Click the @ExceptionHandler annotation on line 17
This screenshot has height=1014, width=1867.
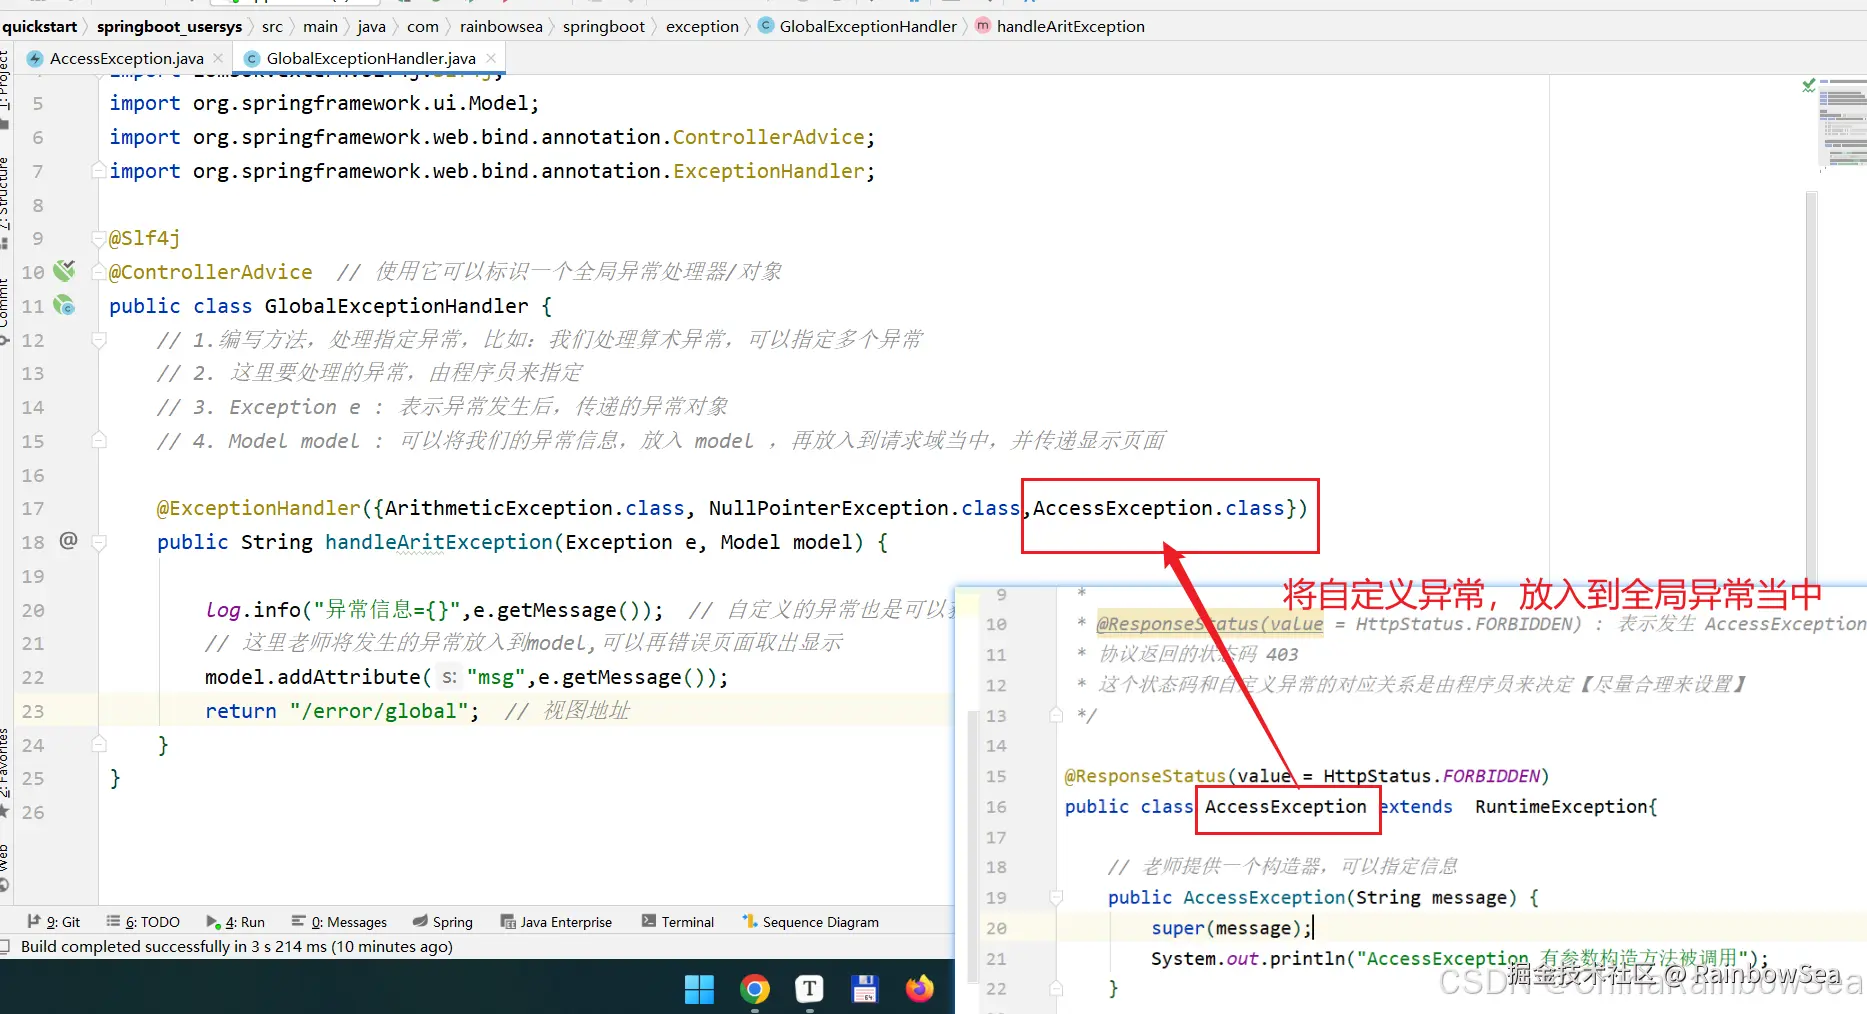(258, 508)
